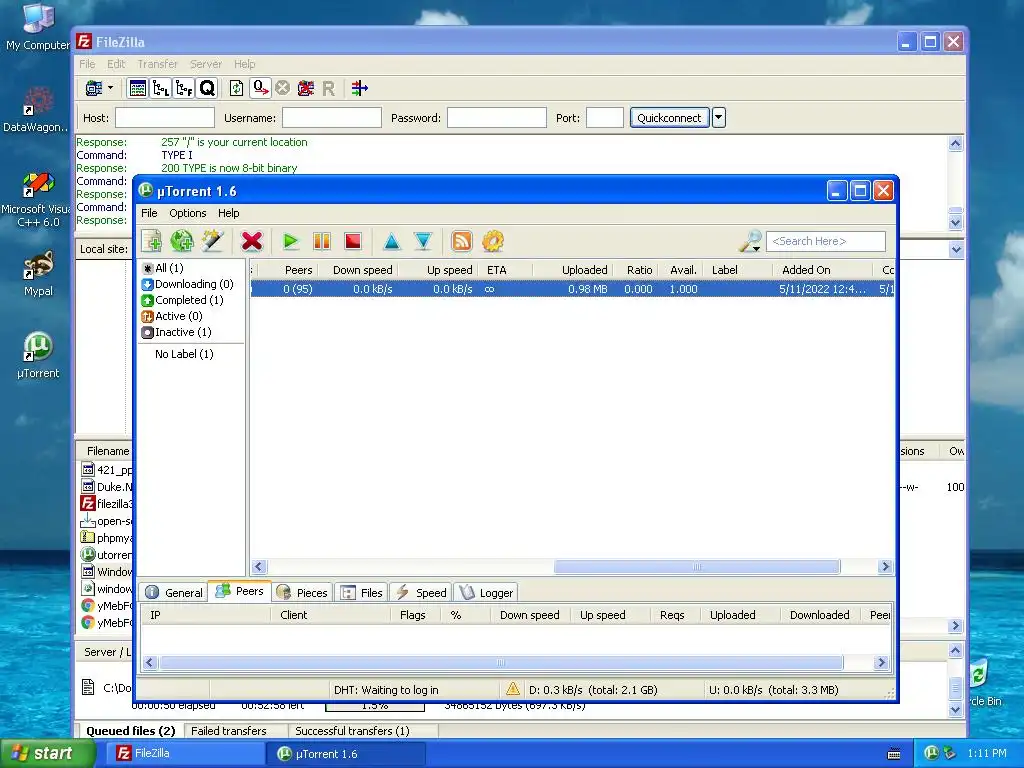Switch to Failed transfers tab in FileZilla
This screenshot has height=768, width=1024.
click(229, 731)
